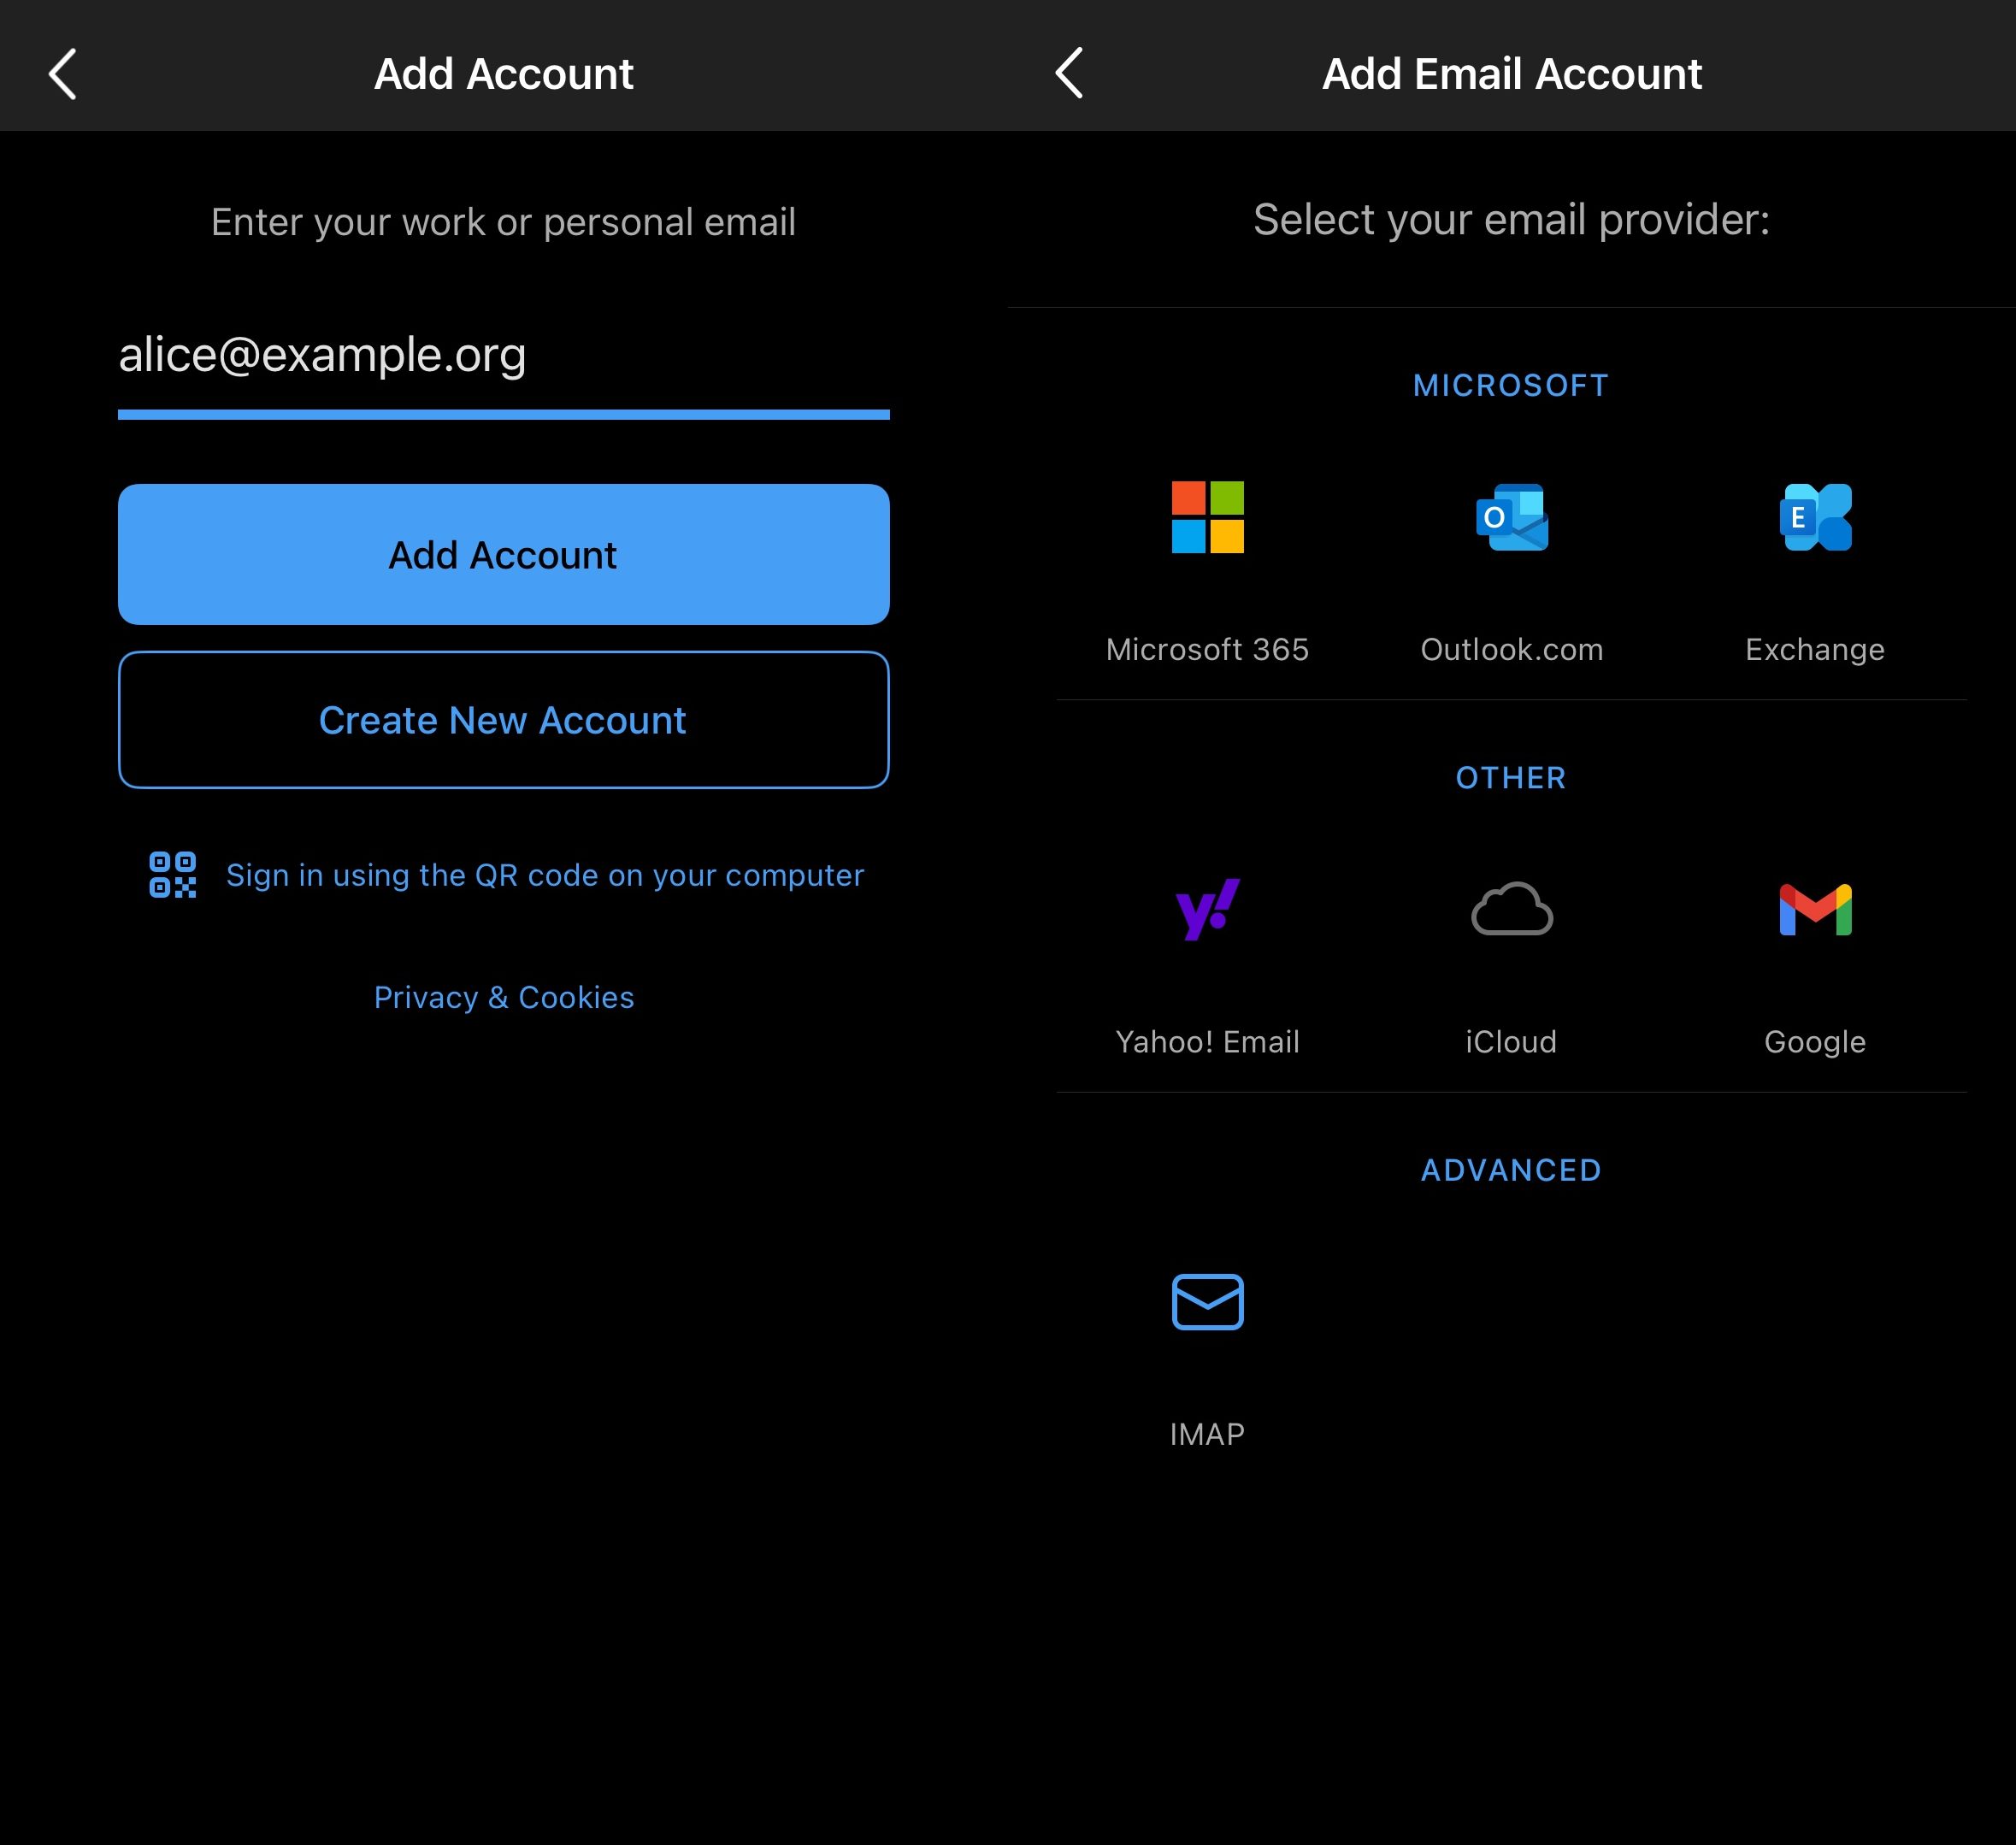This screenshot has height=1845, width=2016.
Task: Open the Privacy & Cookies link
Action: coord(504,997)
